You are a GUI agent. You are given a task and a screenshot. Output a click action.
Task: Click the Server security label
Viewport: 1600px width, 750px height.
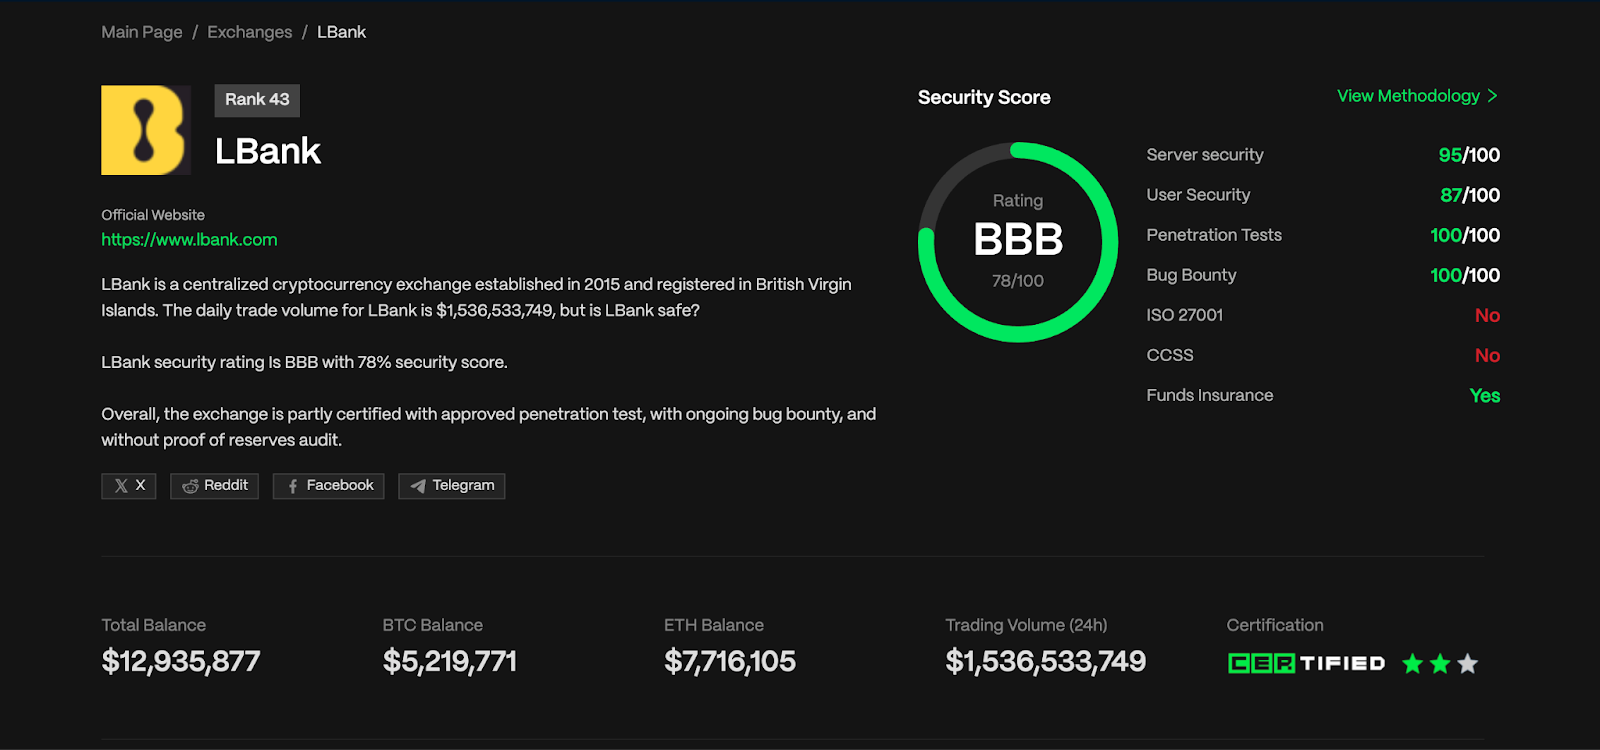(1205, 155)
